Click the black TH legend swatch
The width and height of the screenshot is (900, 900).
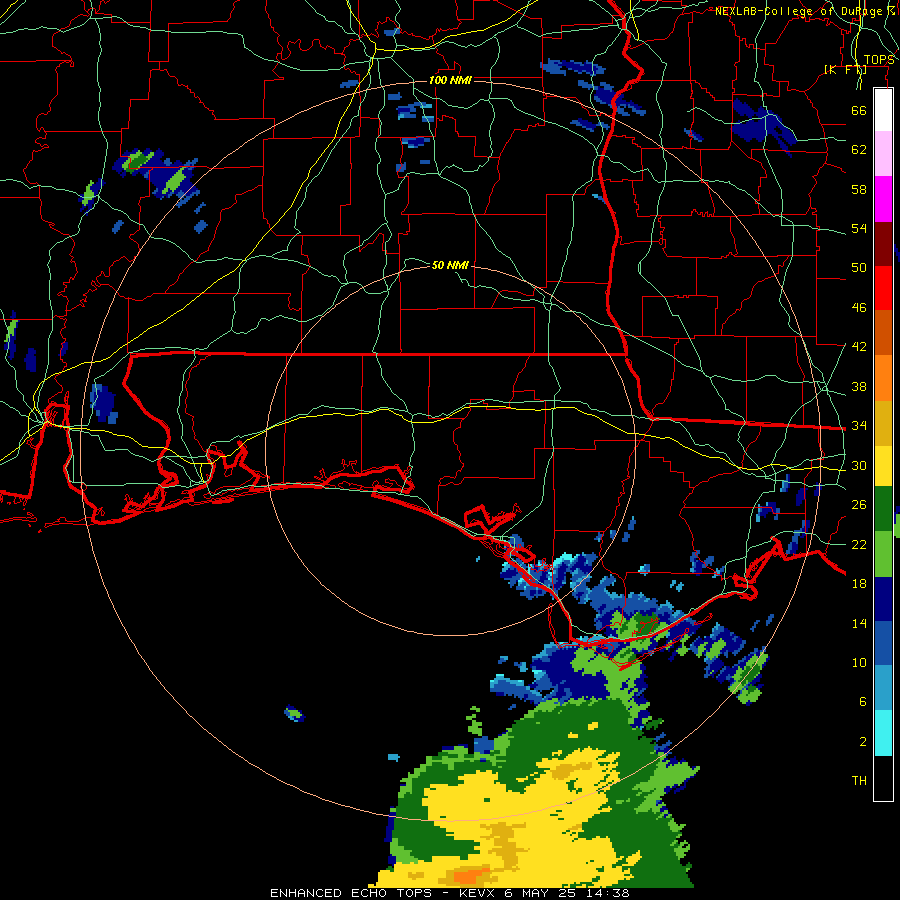coord(883,778)
